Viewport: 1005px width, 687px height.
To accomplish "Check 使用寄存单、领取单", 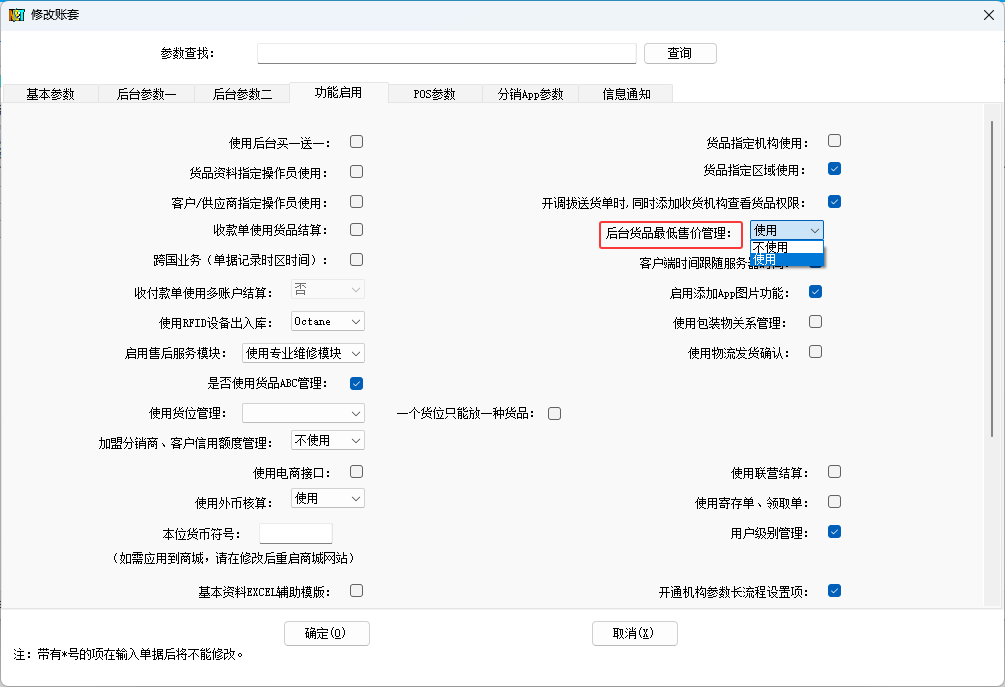I will coord(835,502).
